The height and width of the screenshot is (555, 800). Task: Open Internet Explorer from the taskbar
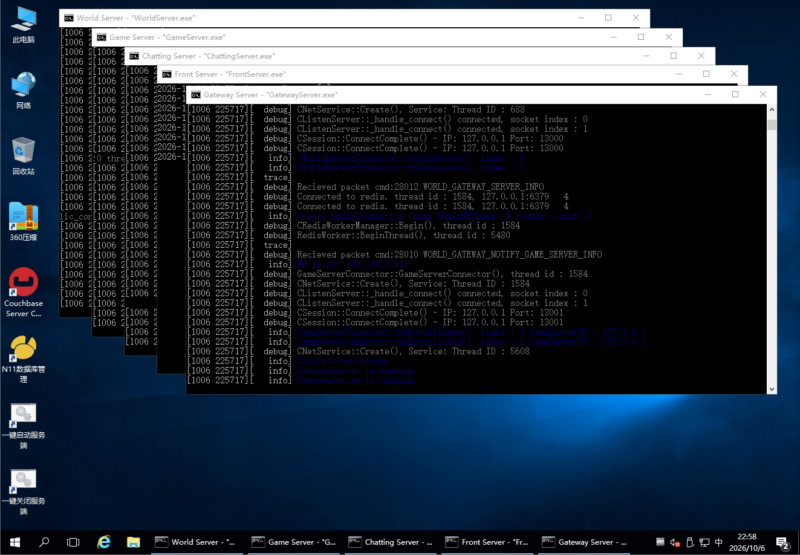[104, 542]
